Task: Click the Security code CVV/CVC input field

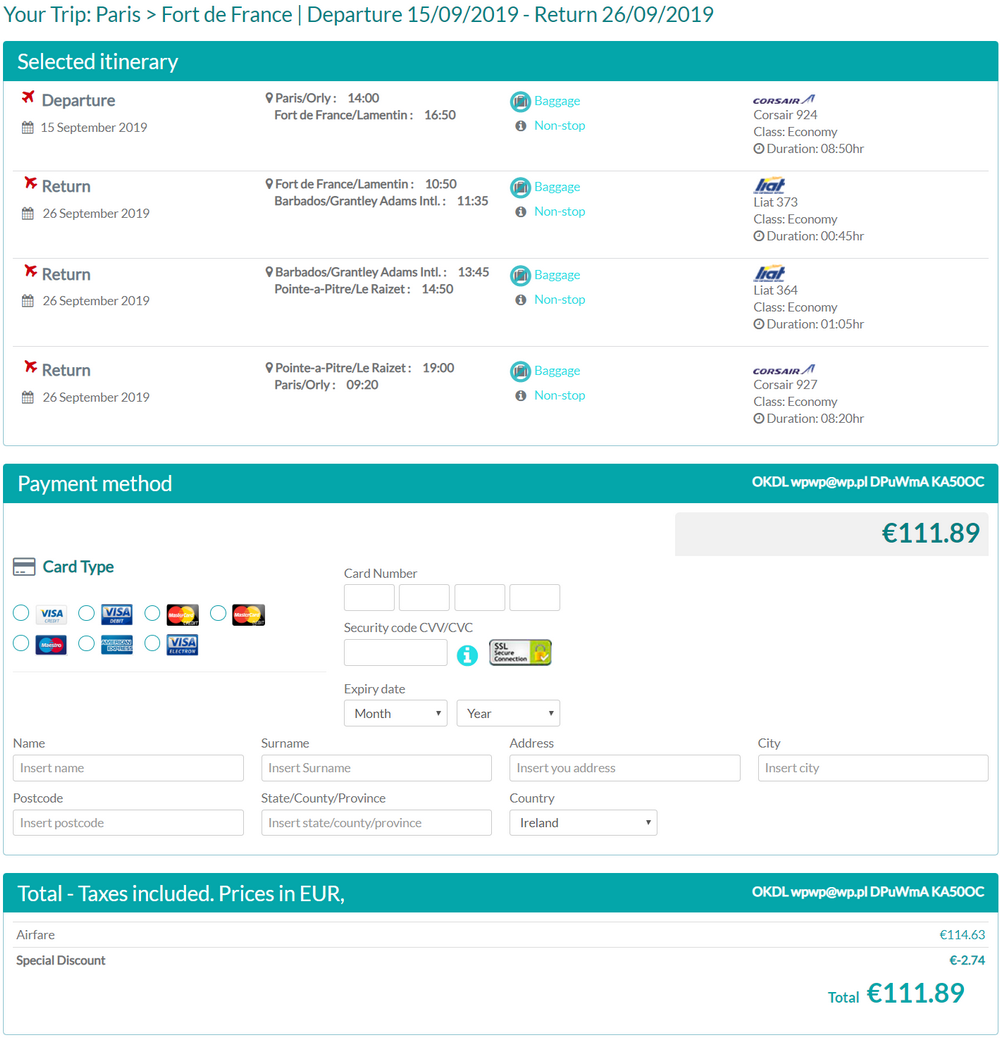Action: tap(396, 652)
